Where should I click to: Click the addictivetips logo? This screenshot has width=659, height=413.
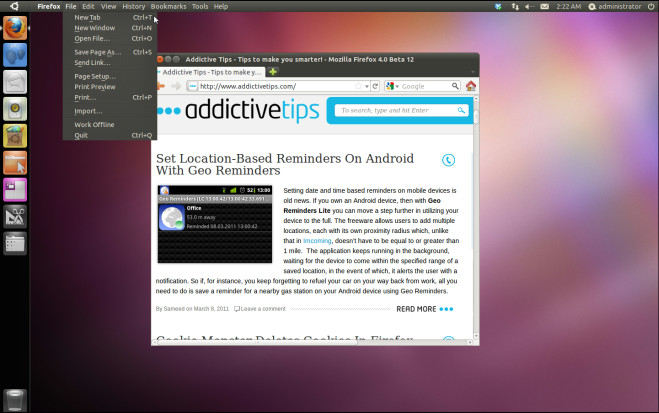click(239, 110)
